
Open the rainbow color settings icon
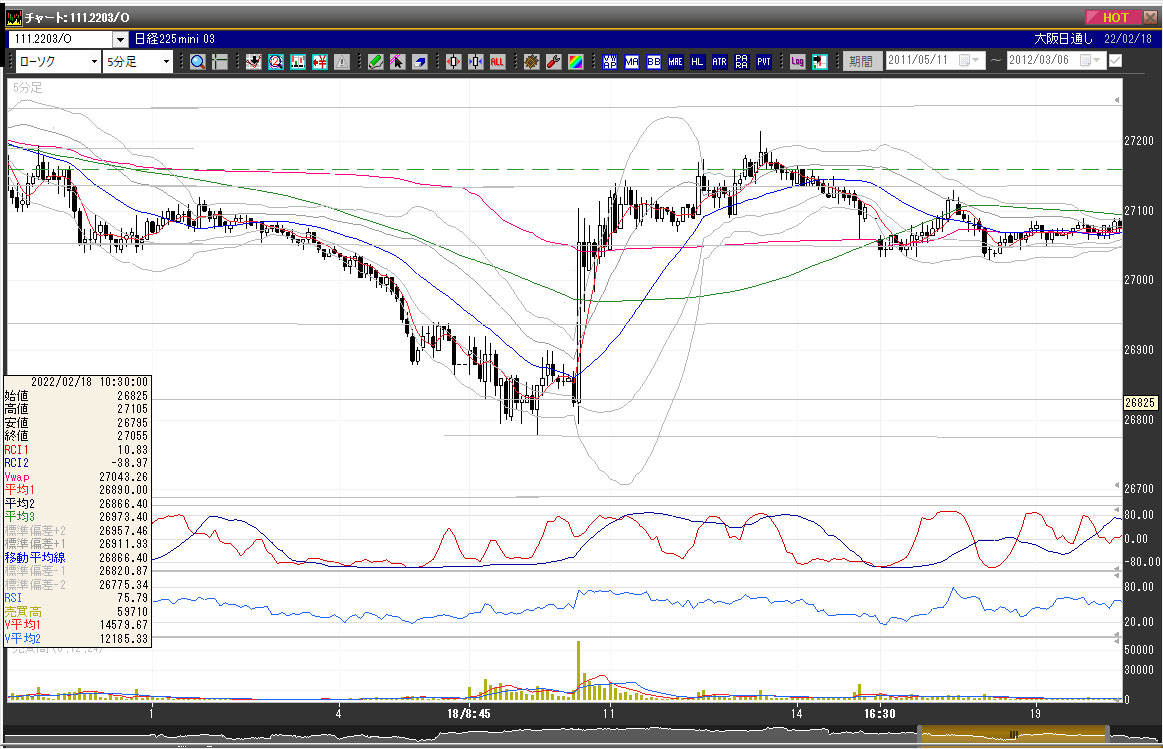click(x=576, y=62)
